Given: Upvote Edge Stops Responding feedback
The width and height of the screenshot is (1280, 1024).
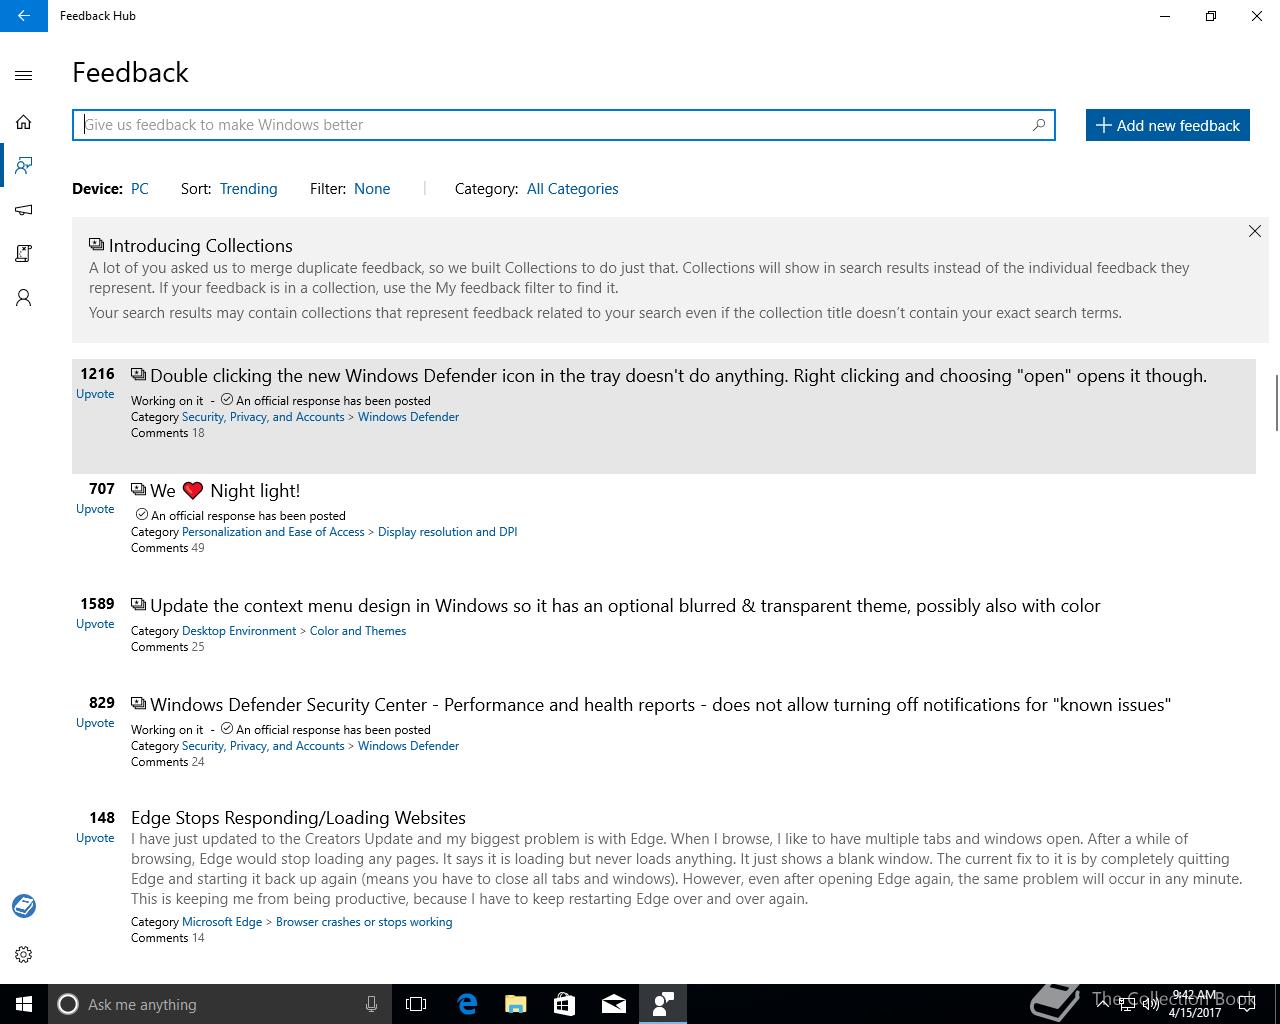Looking at the screenshot, I should [x=95, y=838].
